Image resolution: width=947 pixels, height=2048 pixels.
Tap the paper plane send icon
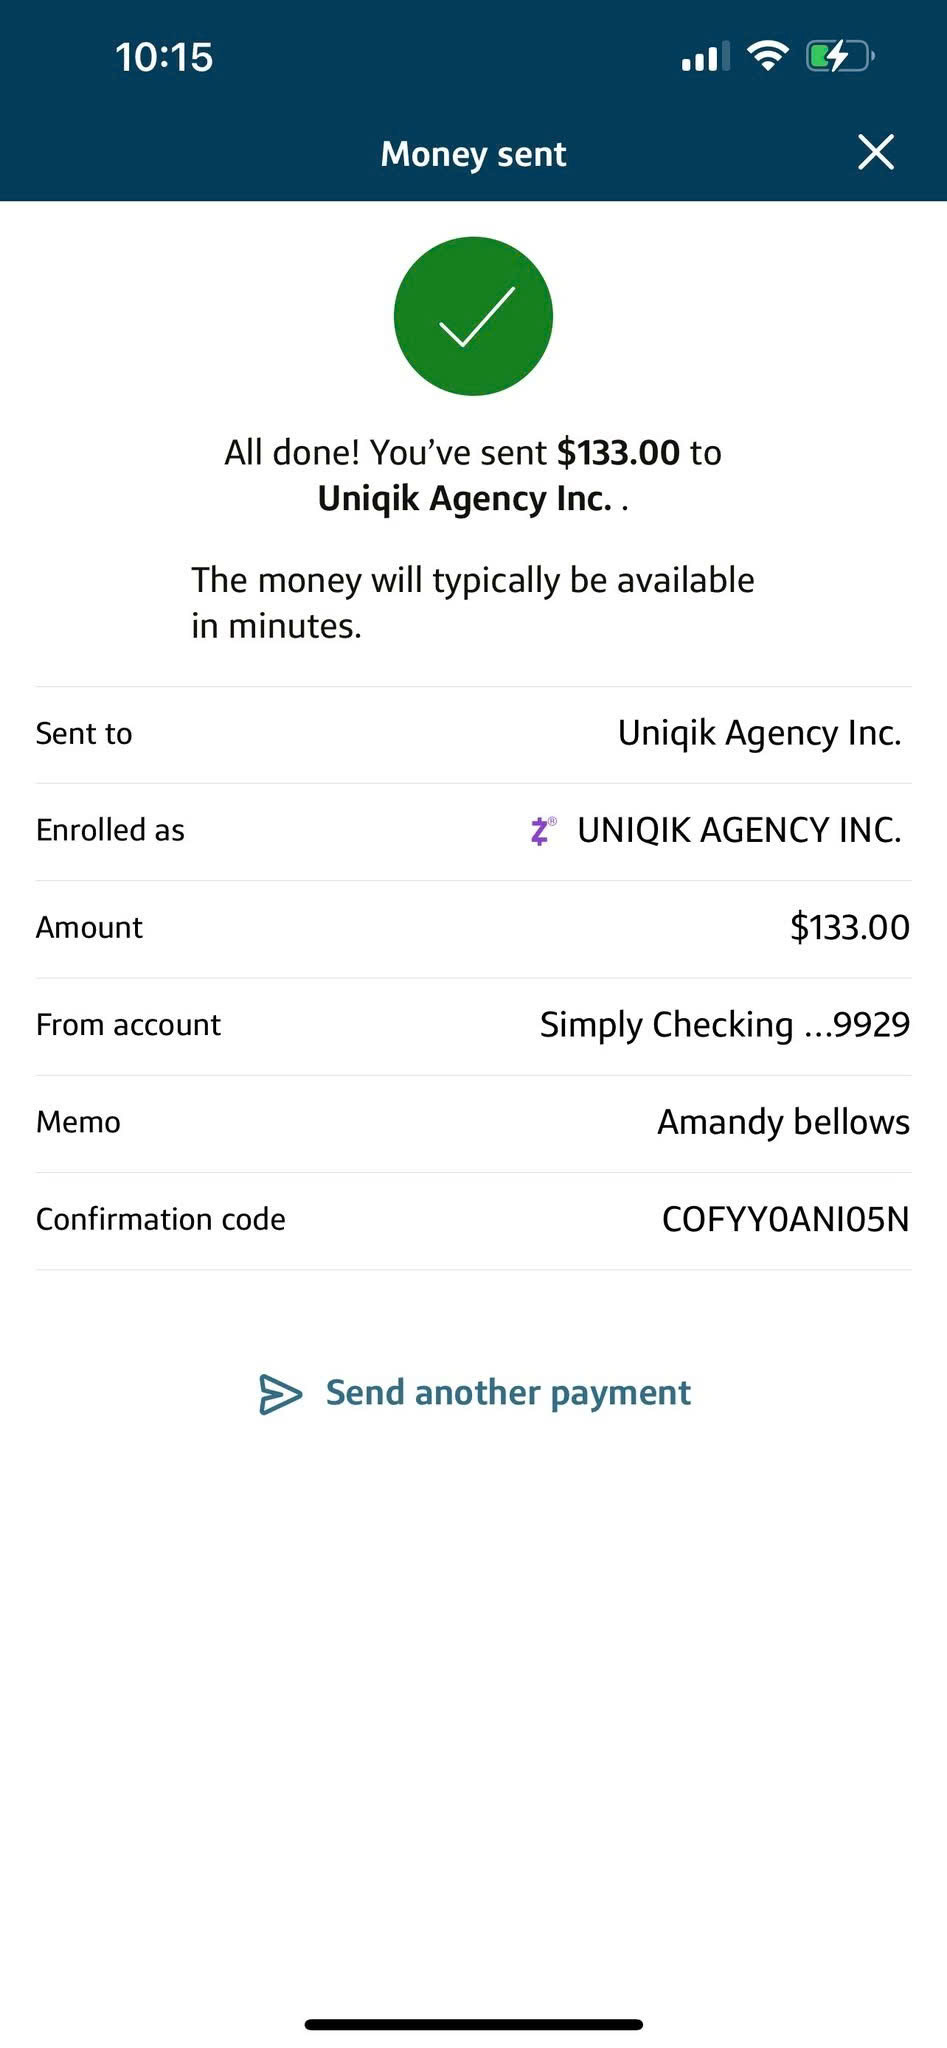pos(280,1394)
